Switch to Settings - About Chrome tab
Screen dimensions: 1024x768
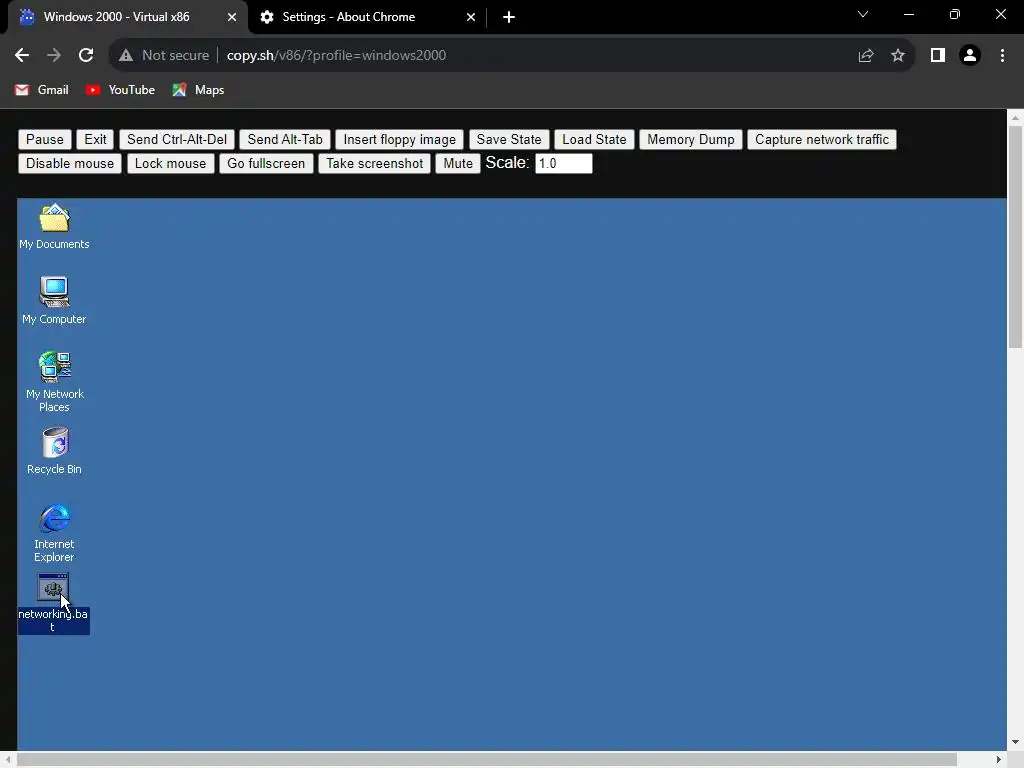coord(368,17)
